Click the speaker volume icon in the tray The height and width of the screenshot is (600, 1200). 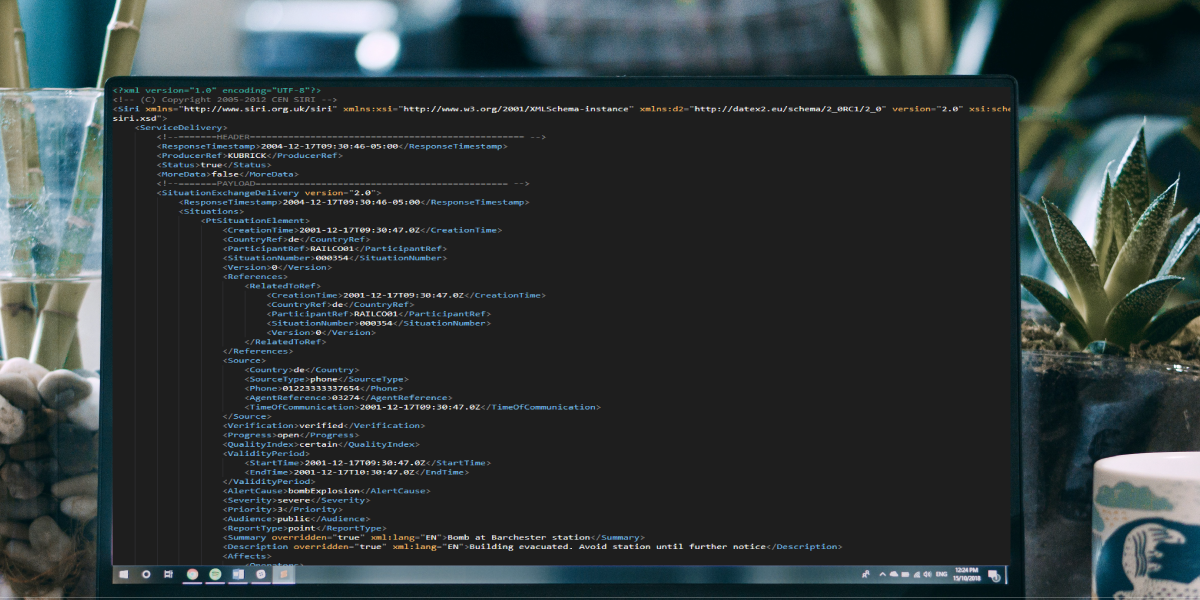[928, 576]
